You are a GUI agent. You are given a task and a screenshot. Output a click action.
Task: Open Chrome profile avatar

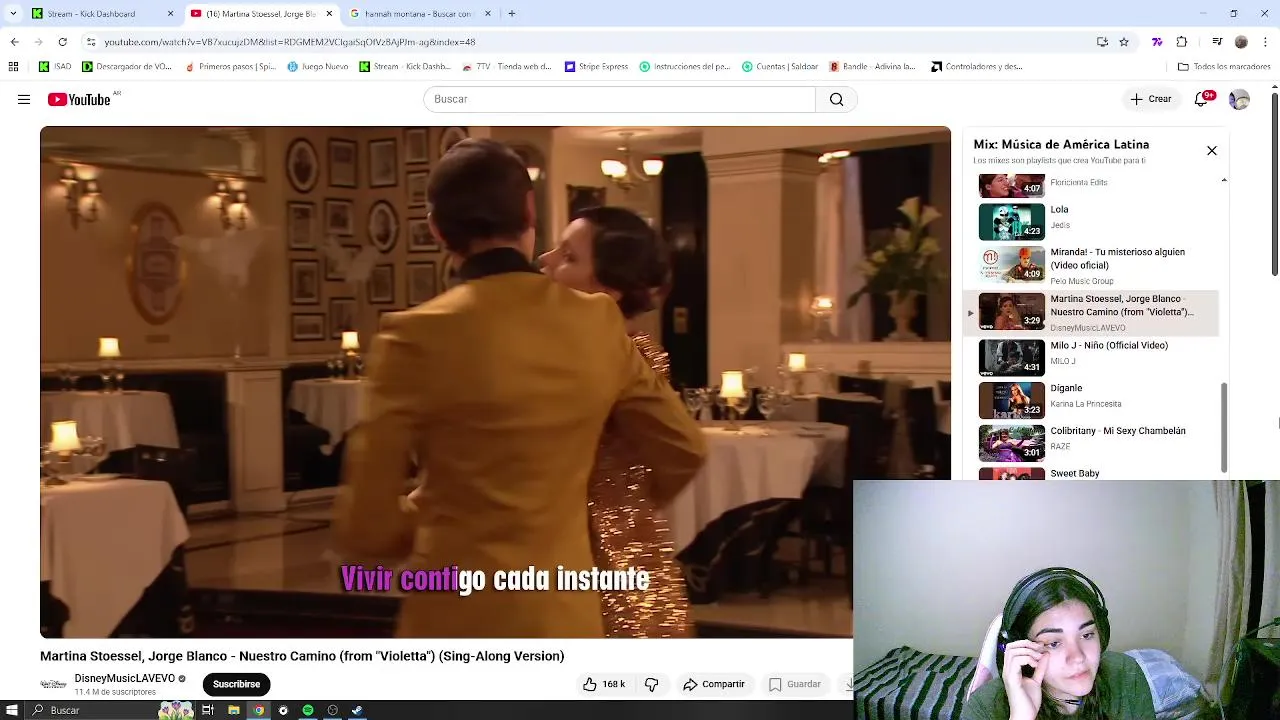pos(1241,42)
